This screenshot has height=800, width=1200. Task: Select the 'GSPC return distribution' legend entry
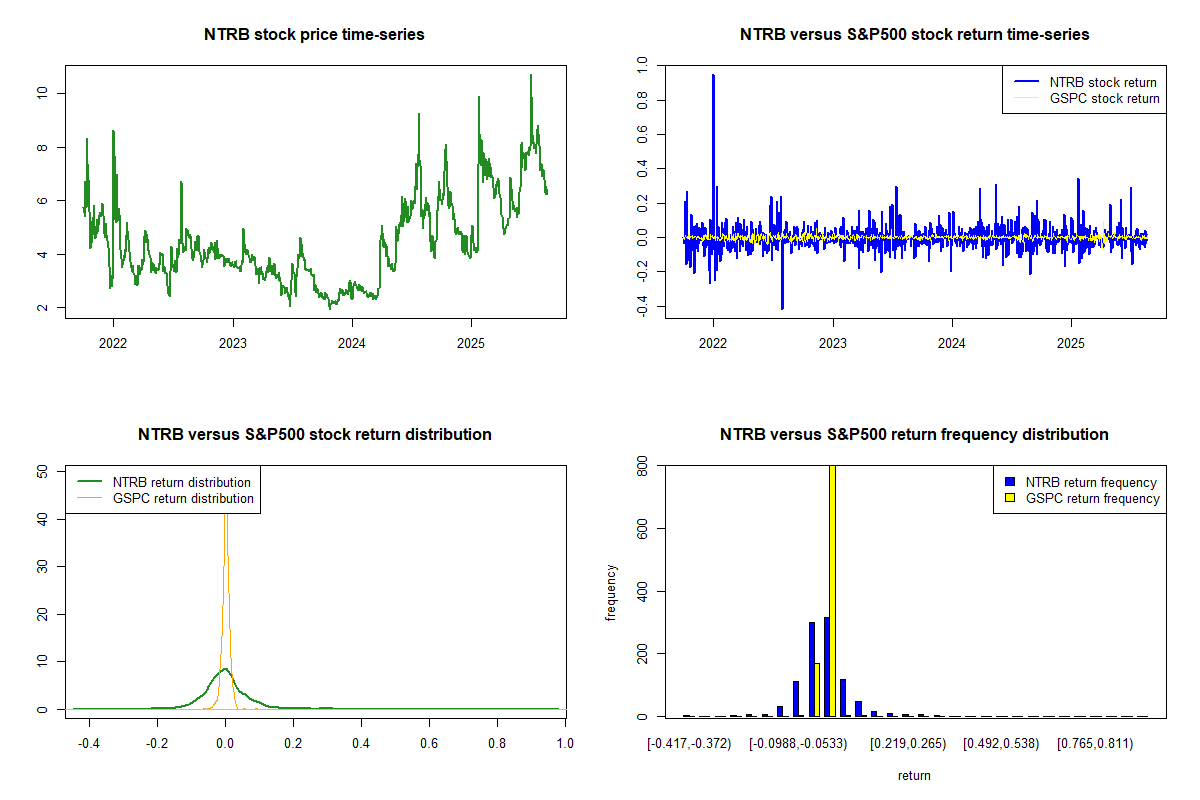point(183,498)
